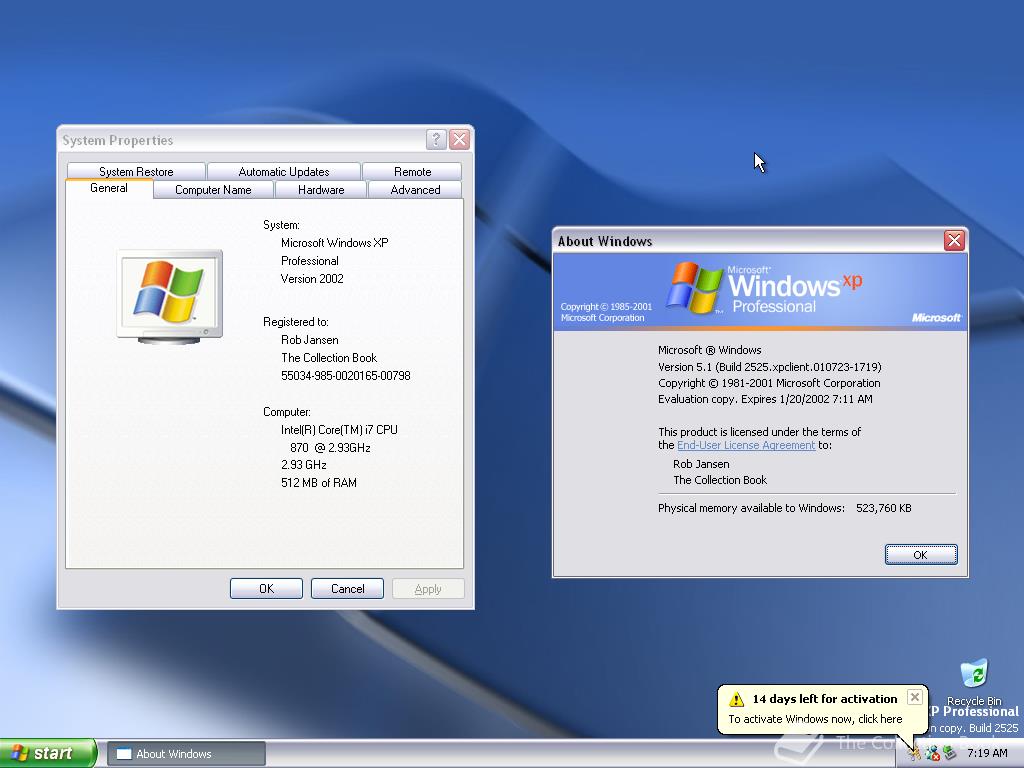Click the About Windows taskbar button
This screenshot has height=768, width=1024.
pyautogui.click(x=186, y=754)
